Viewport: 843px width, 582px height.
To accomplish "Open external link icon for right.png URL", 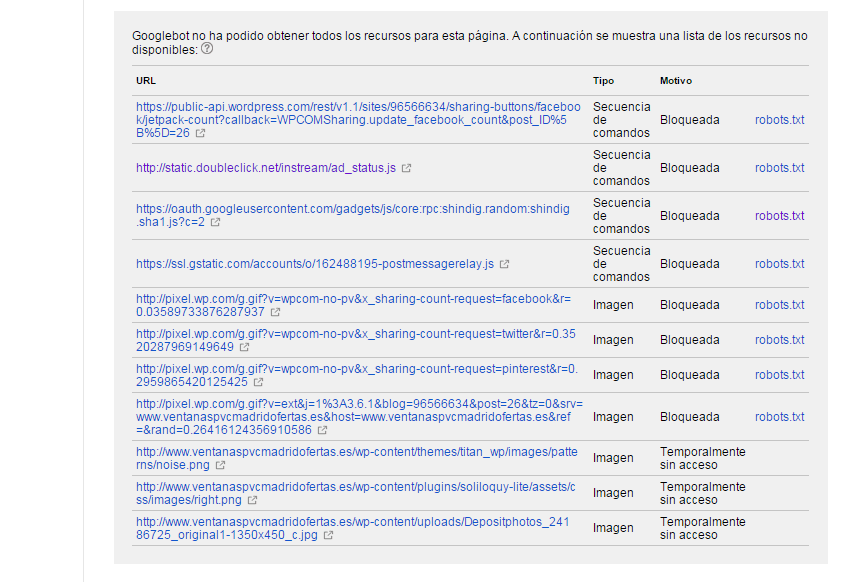I will [x=252, y=500].
